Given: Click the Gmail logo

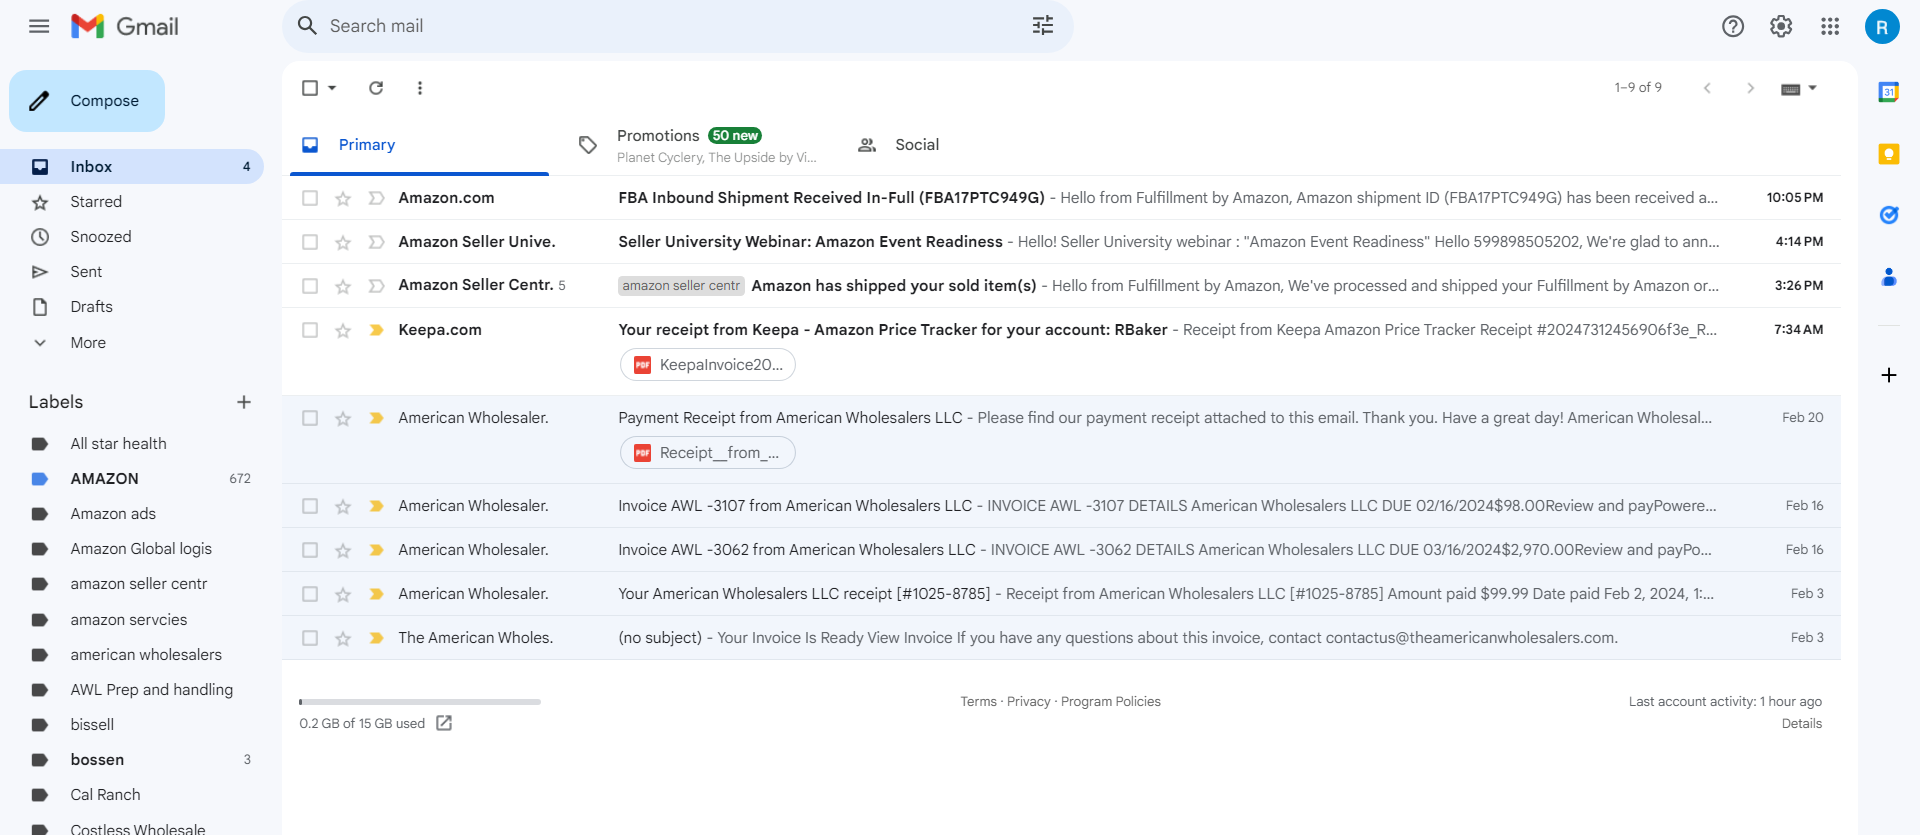Looking at the screenshot, I should pyautogui.click(x=125, y=26).
